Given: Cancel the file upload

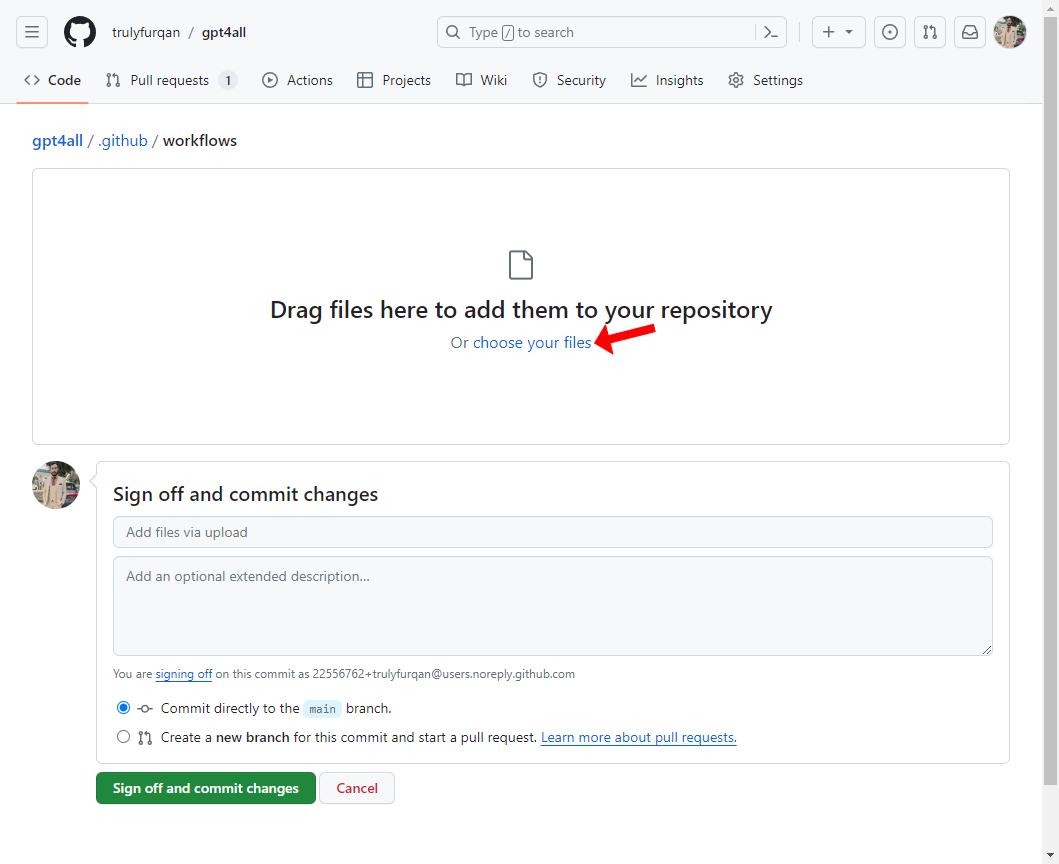Looking at the screenshot, I should [x=357, y=788].
